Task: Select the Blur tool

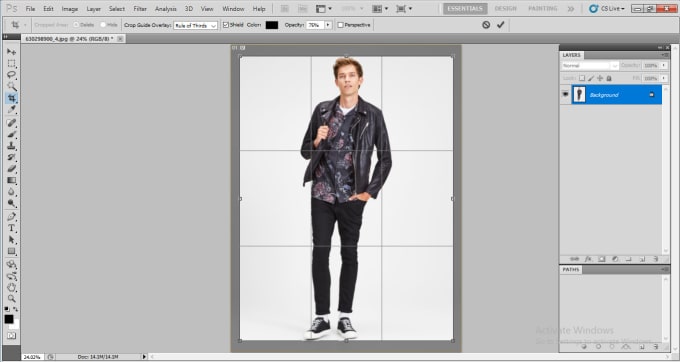Action: tap(11, 192)
